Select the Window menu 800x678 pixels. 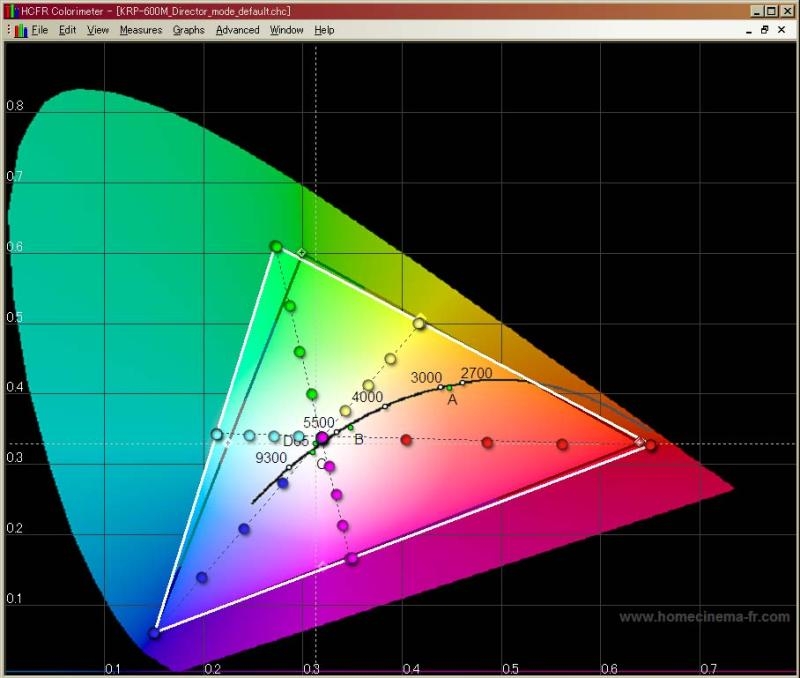286,30
